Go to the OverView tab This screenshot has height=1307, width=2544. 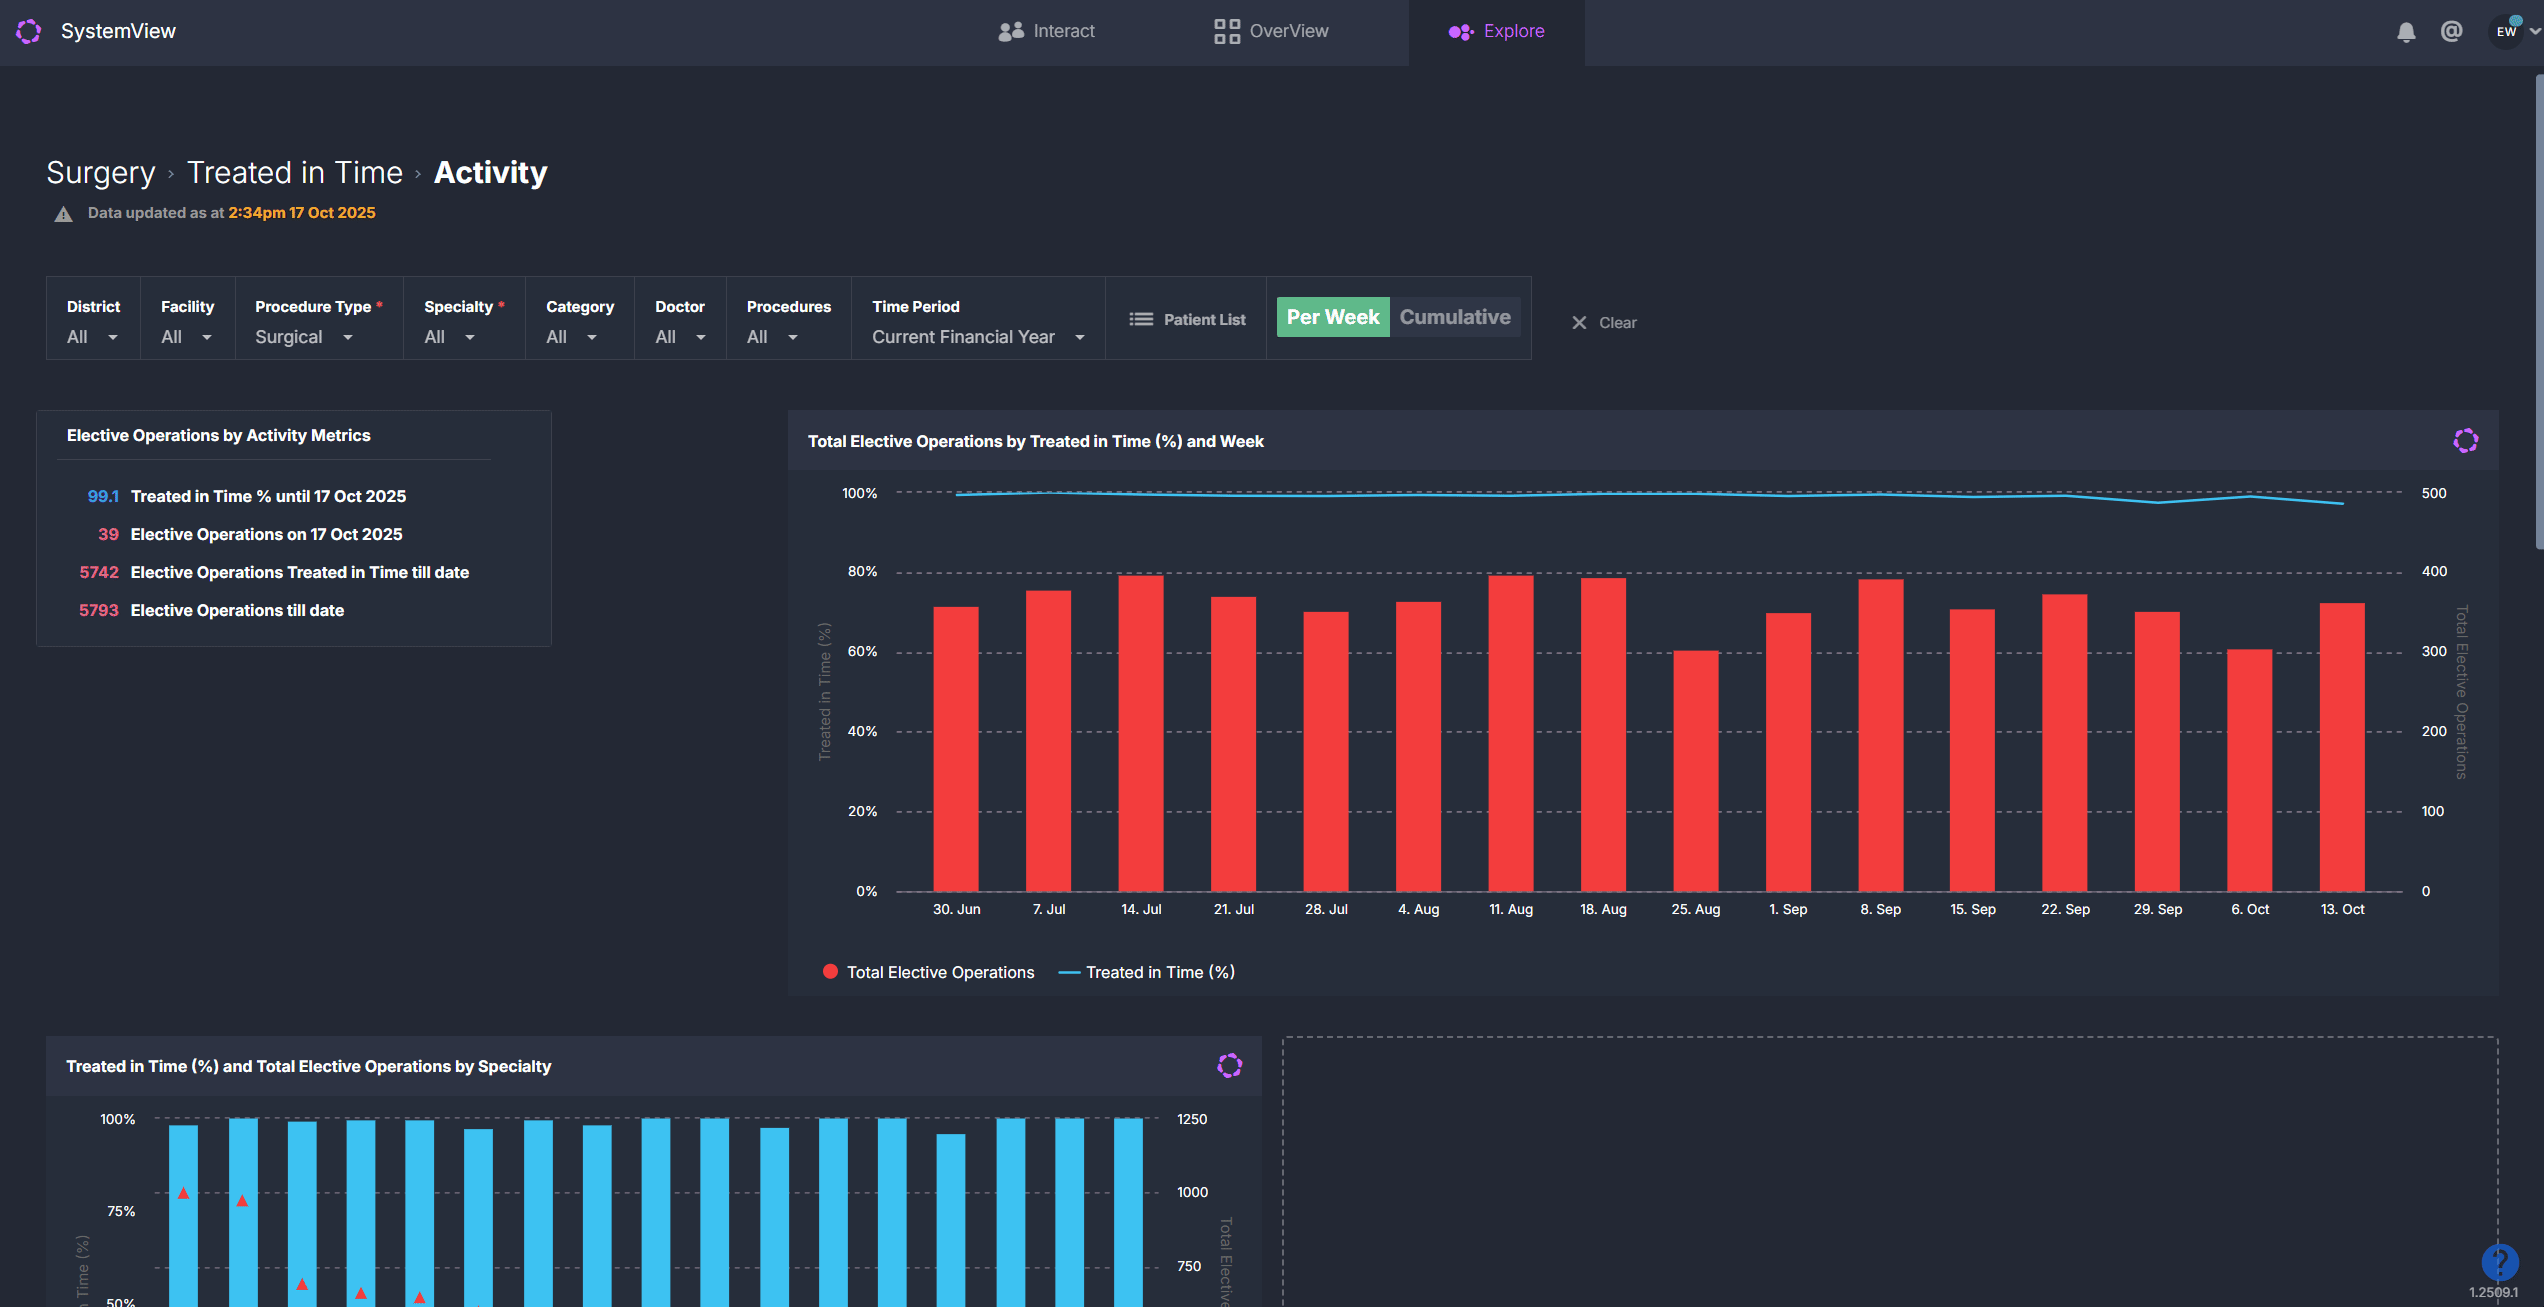pos(1271,31)
